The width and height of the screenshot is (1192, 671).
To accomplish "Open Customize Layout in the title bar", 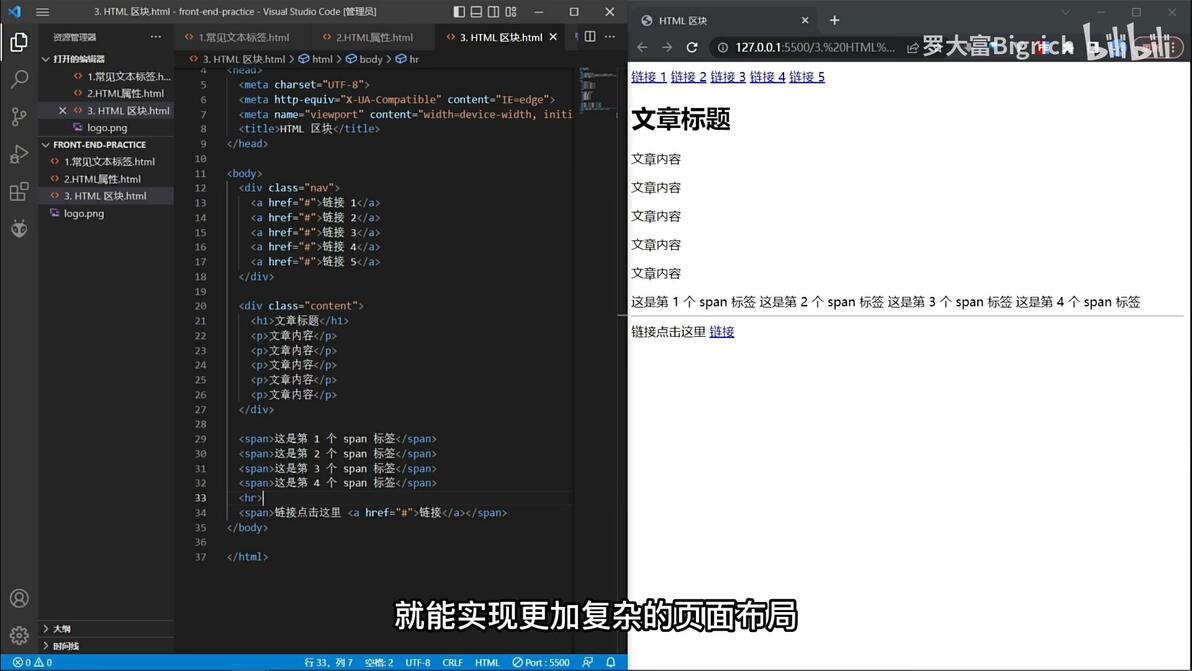I will tap(511, 11).
